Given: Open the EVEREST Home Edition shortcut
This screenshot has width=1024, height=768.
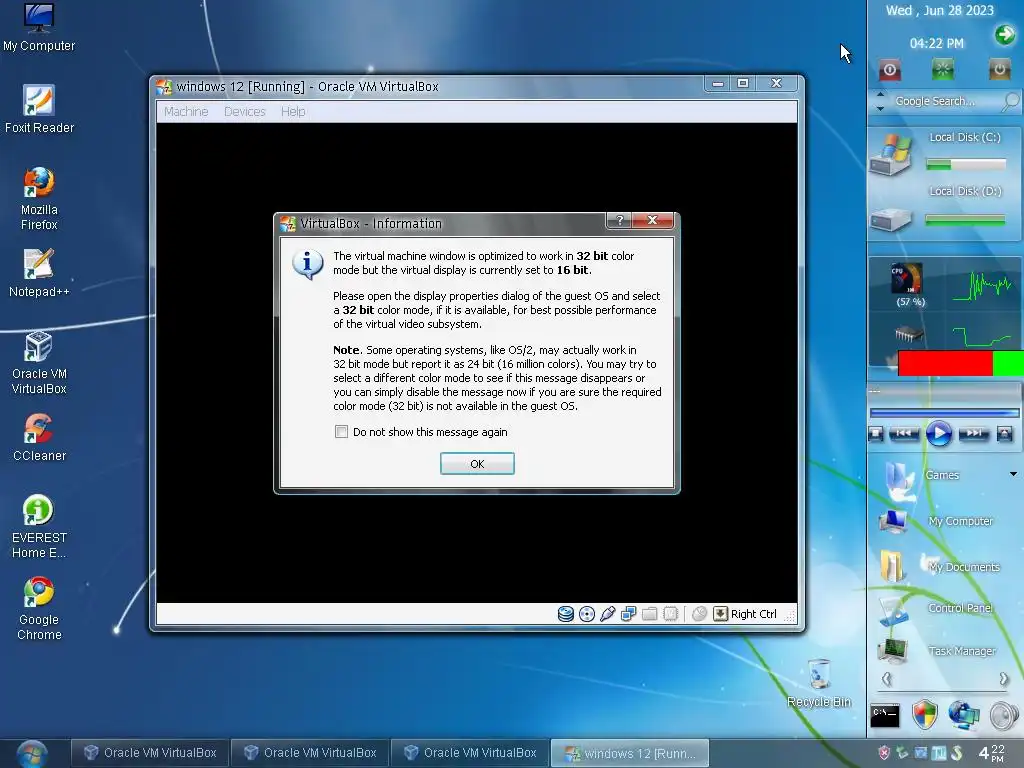Looking at the screenshot, I should pyautogui.click(x=39, y=527).
